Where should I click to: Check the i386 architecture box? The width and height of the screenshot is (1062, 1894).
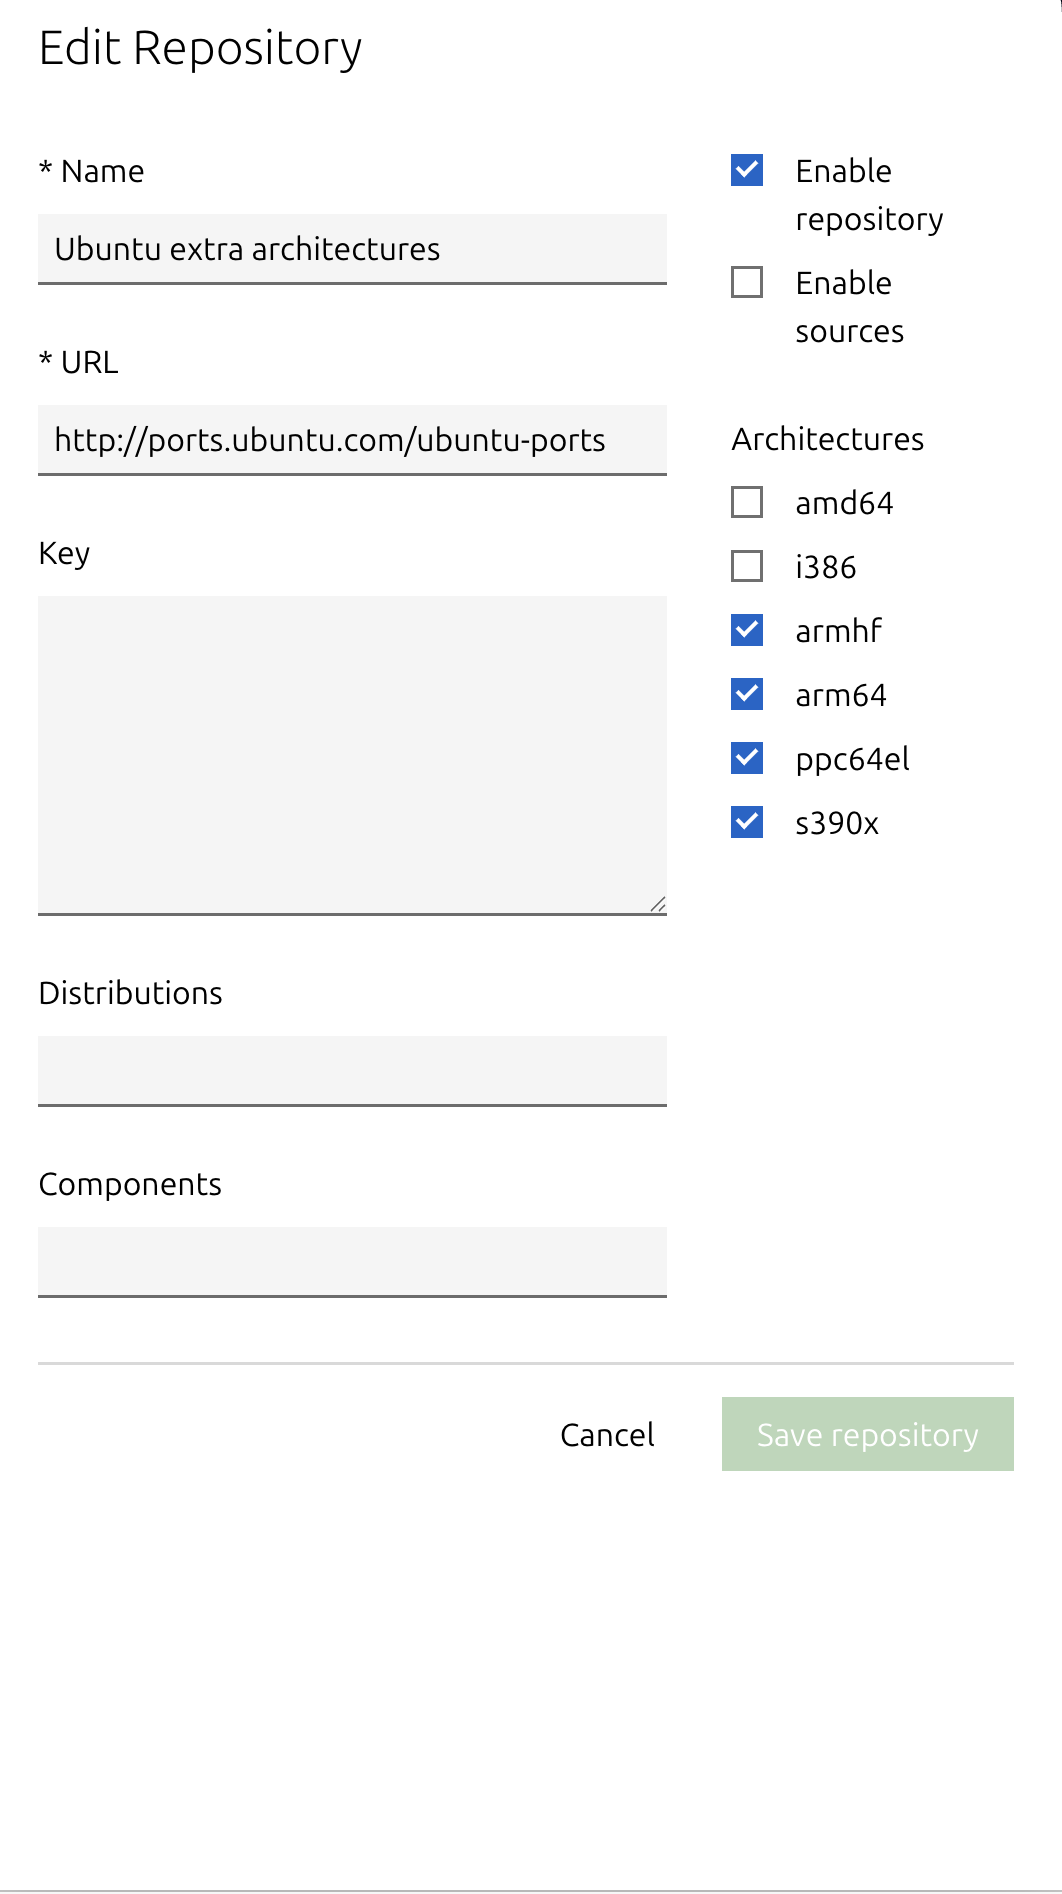point(747,566)
